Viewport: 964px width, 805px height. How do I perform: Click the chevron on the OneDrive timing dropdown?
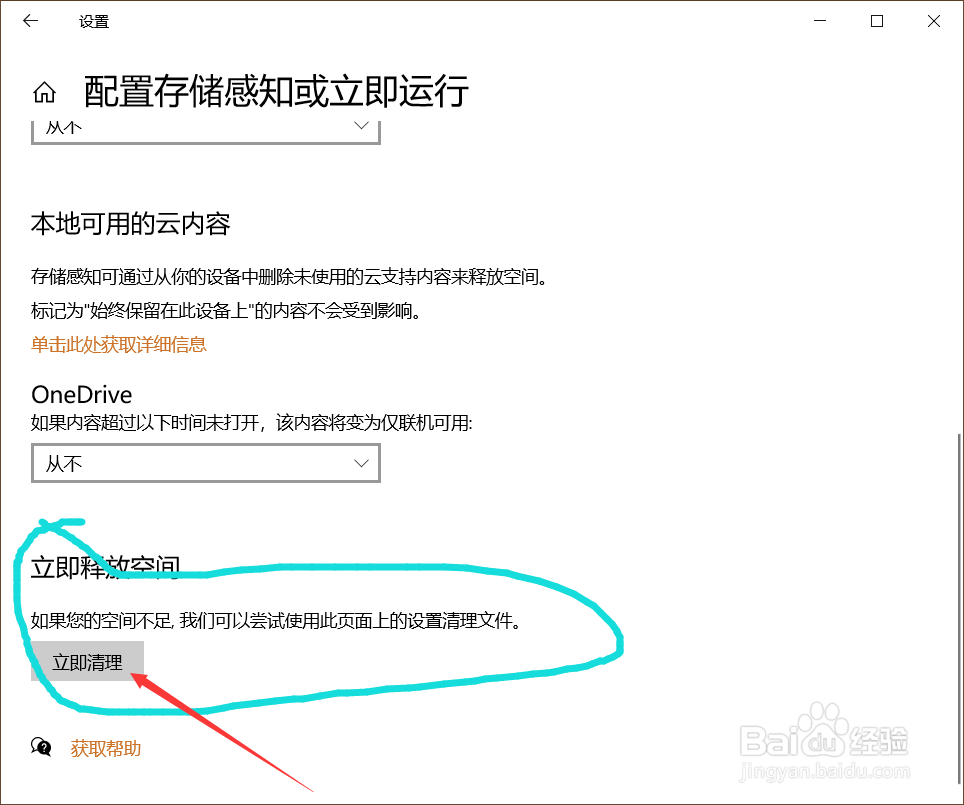click(360, 463)
